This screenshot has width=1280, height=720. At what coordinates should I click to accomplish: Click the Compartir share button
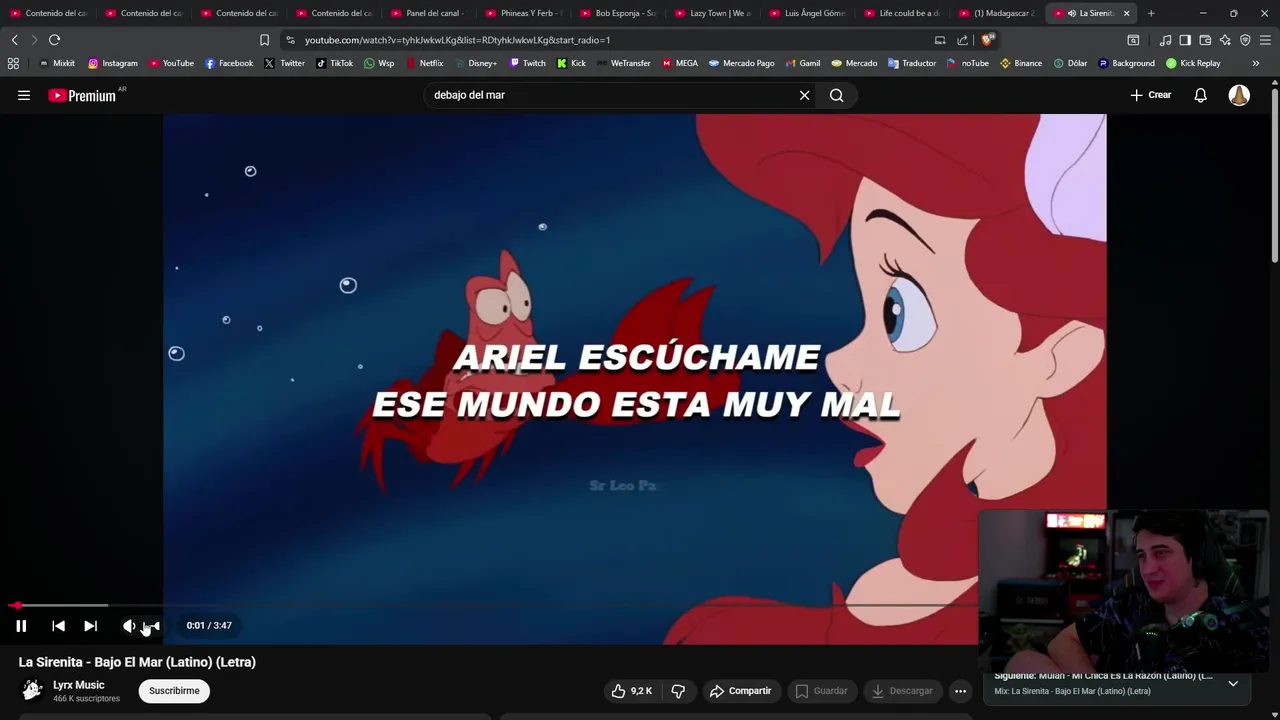coord(740,691)
